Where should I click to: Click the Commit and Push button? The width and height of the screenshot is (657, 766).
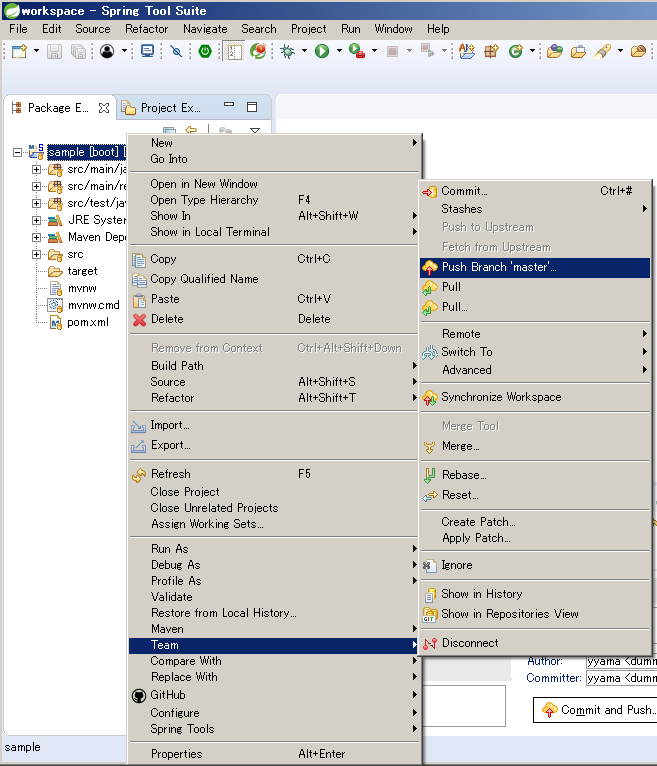596,710
